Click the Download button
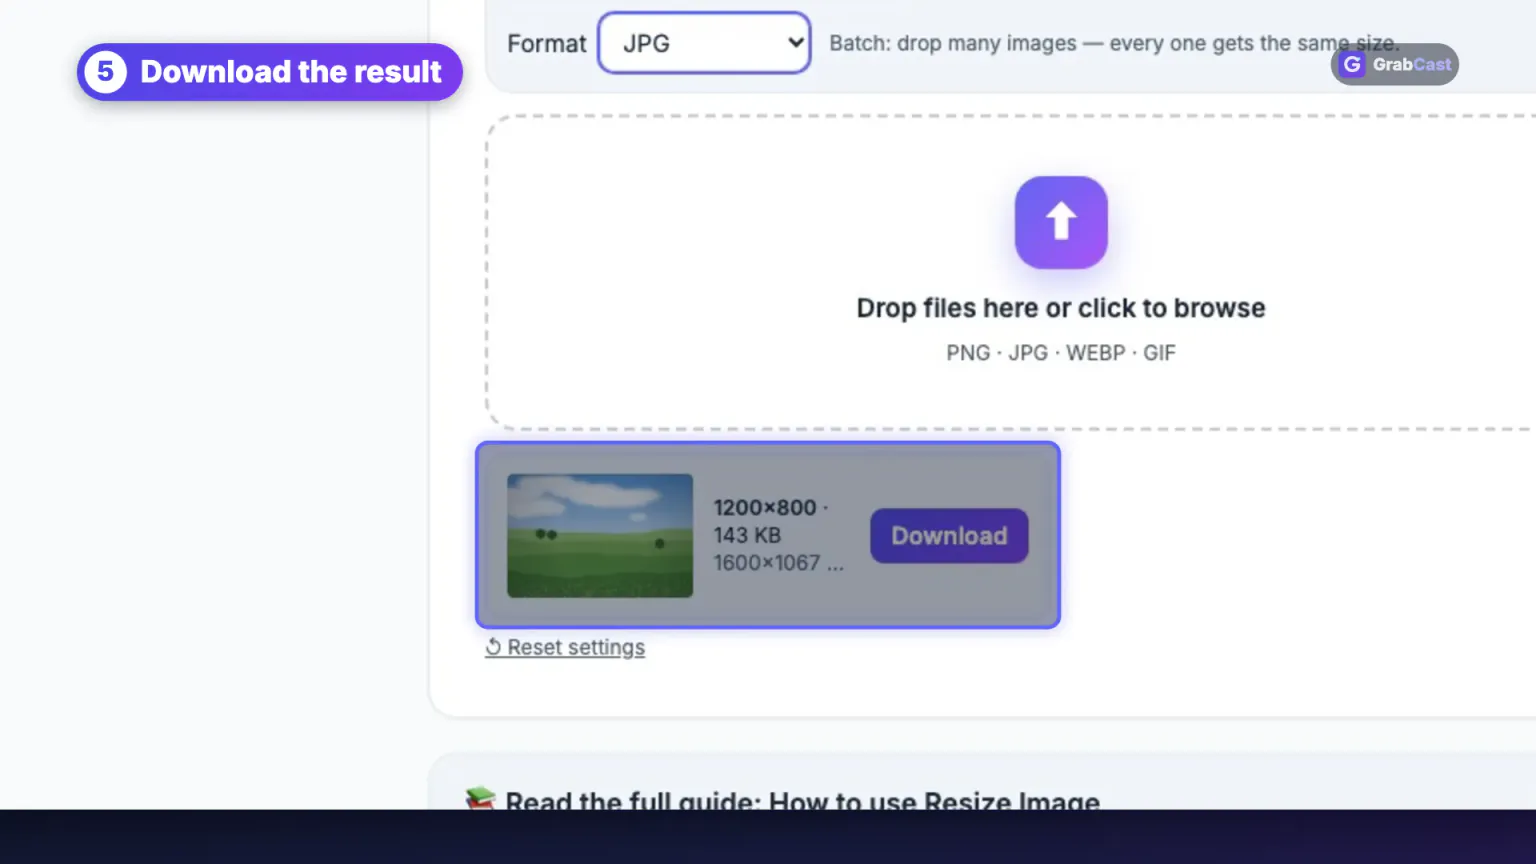The image size is (1536, 864). 949,536
